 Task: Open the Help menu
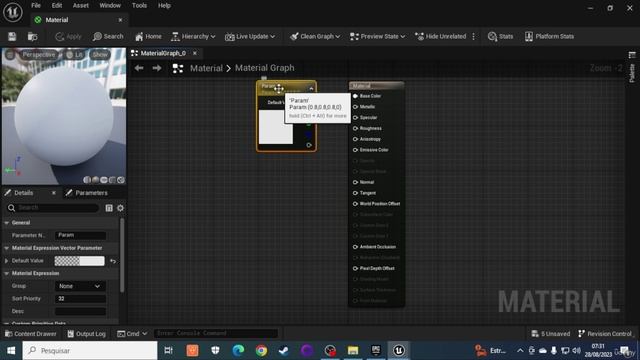coord(164,6)
